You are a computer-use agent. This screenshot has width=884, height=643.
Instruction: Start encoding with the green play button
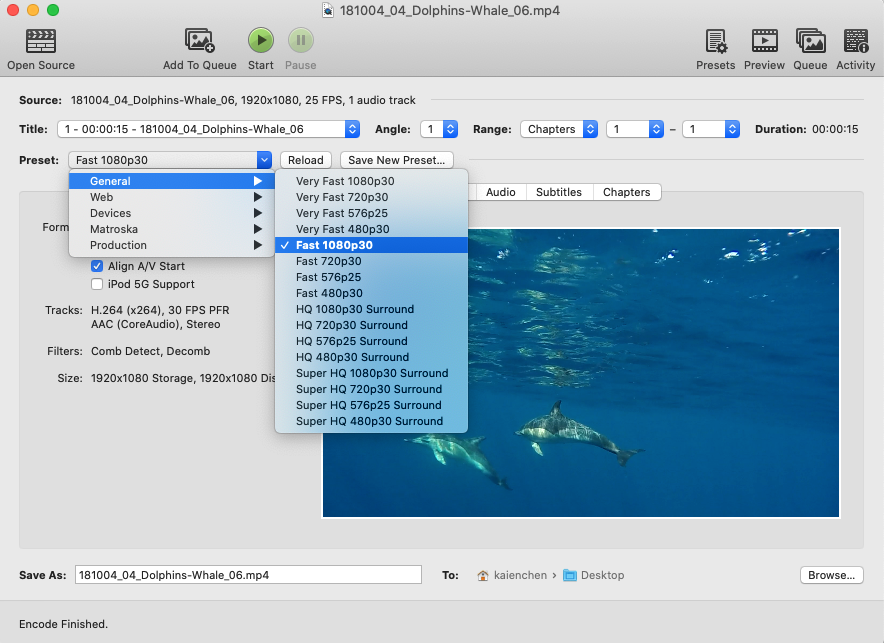pyautogui.click(x=260, y=40)
